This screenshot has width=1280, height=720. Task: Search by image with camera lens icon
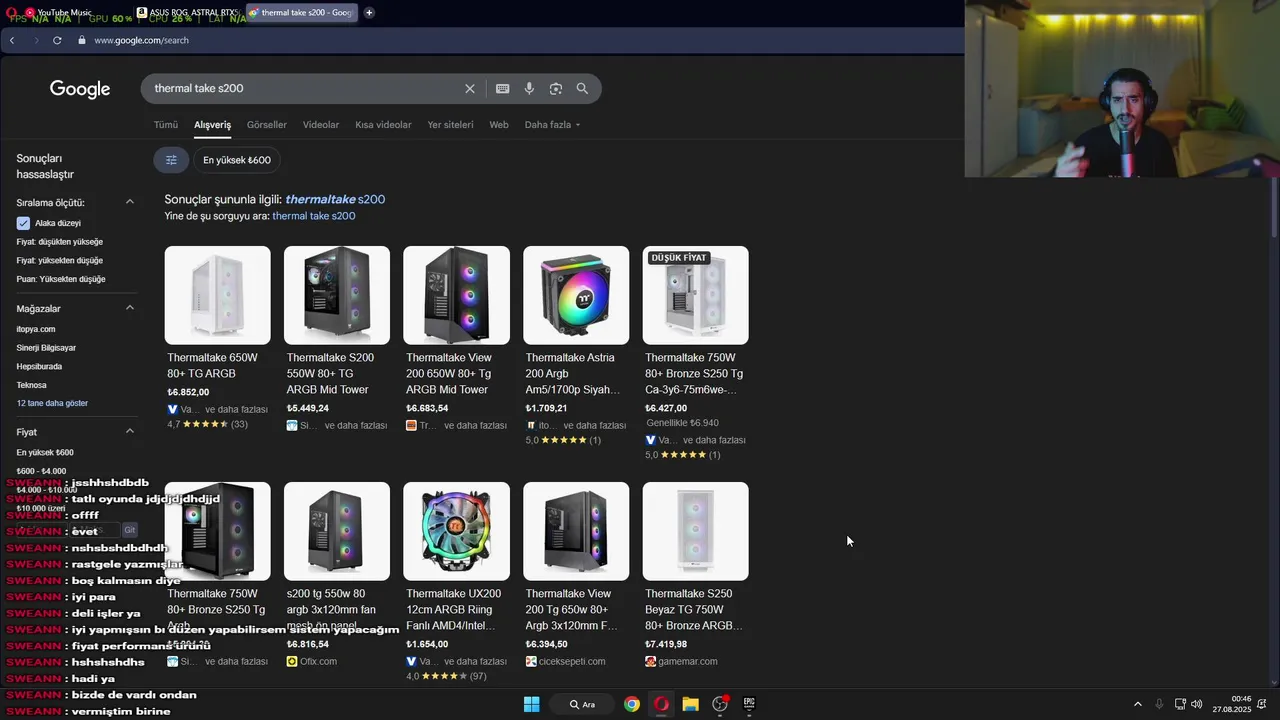tap(556, 89)
